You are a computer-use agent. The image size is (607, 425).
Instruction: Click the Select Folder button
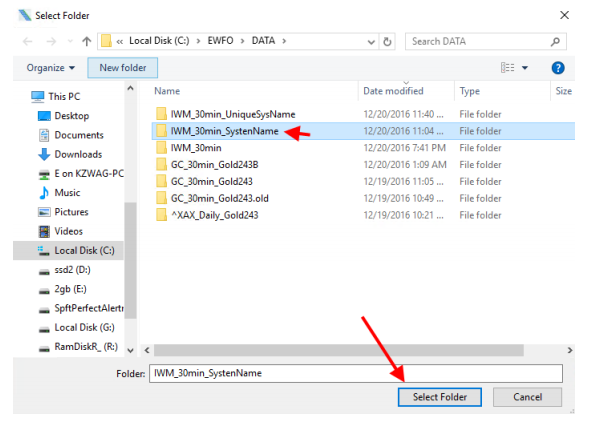439,397
